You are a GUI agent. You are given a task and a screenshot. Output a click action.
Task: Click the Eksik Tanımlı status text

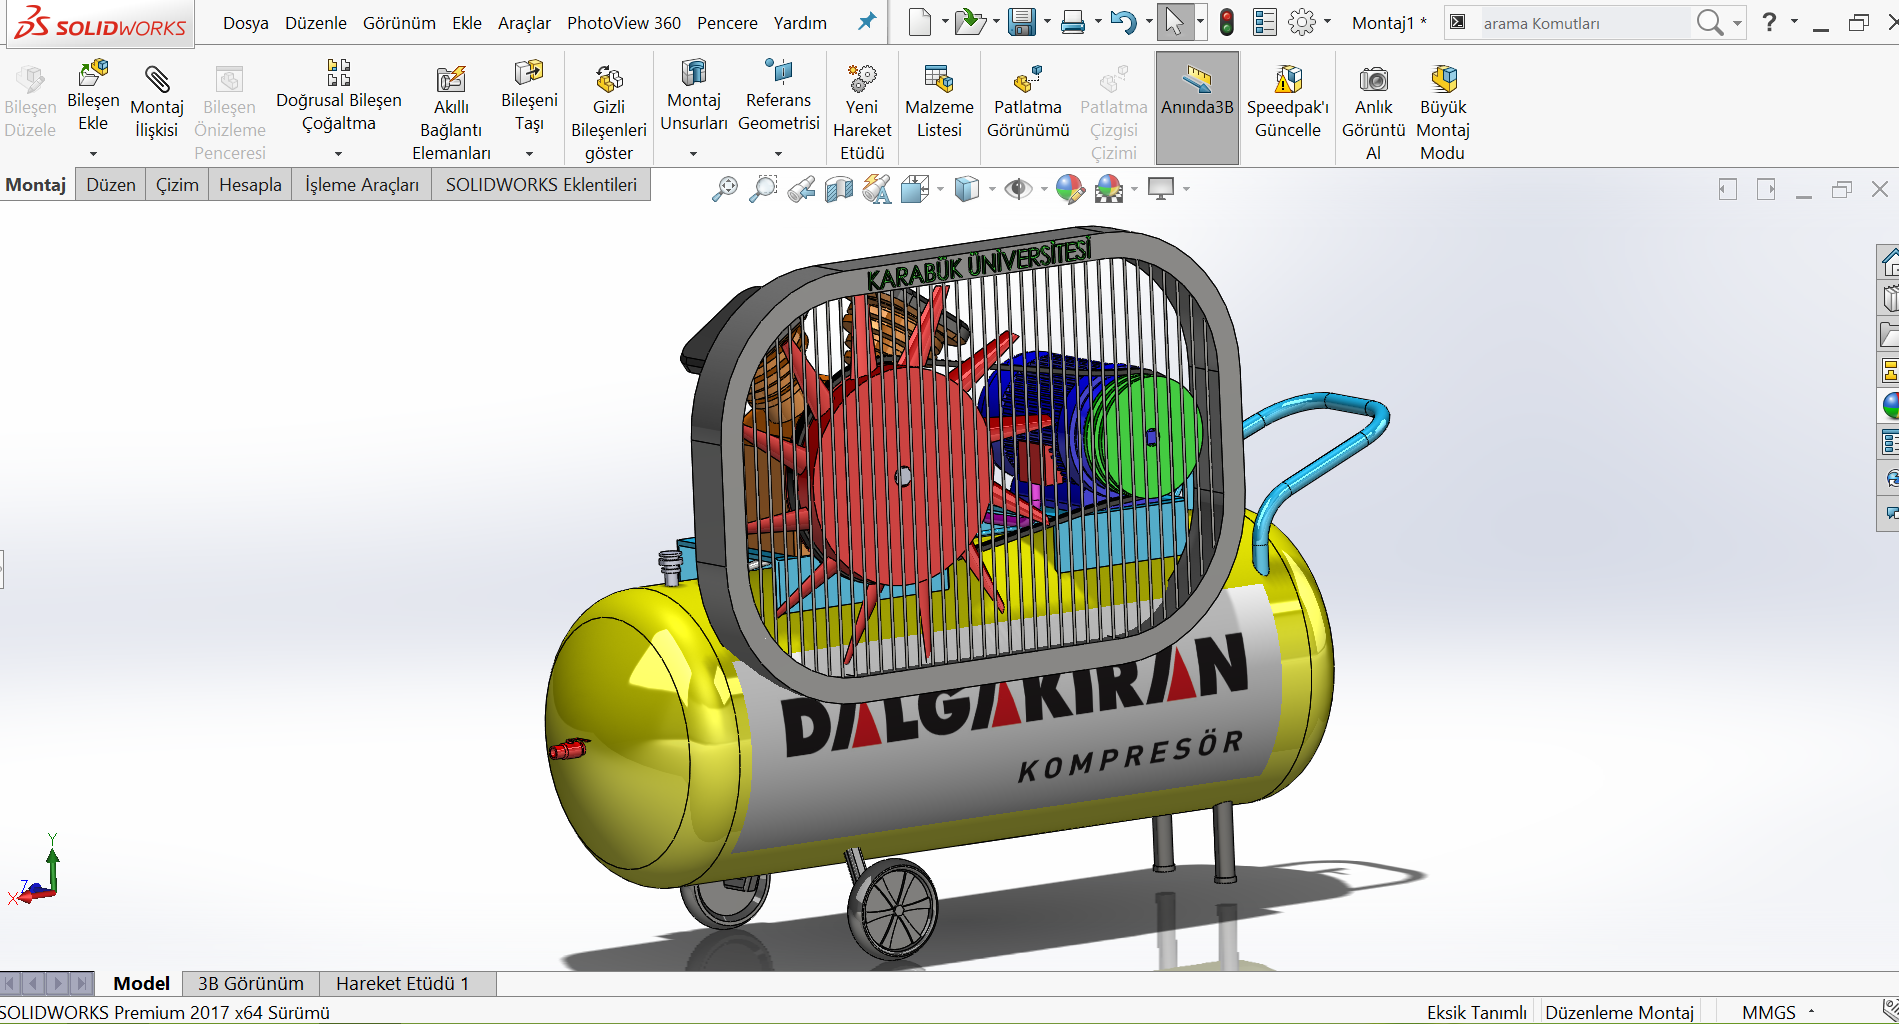(1476, 1012)
